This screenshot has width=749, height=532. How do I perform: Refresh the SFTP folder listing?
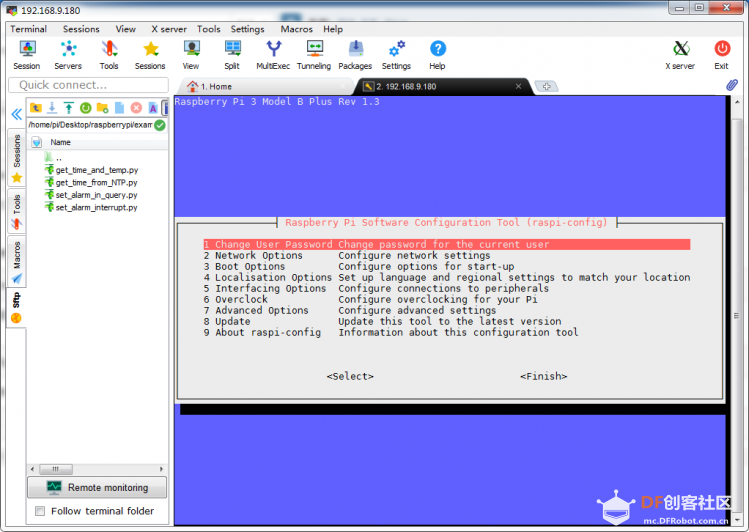(86, 108)
